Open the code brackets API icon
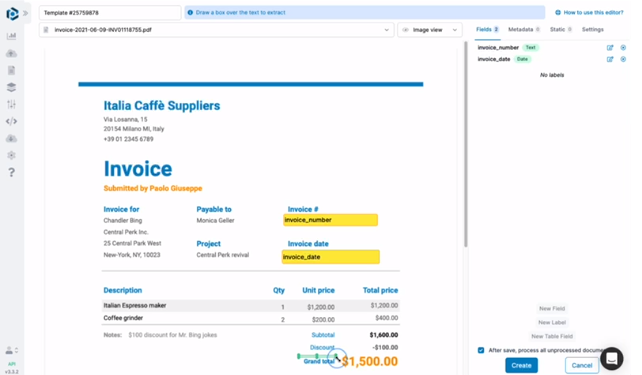 pos(11,121)
